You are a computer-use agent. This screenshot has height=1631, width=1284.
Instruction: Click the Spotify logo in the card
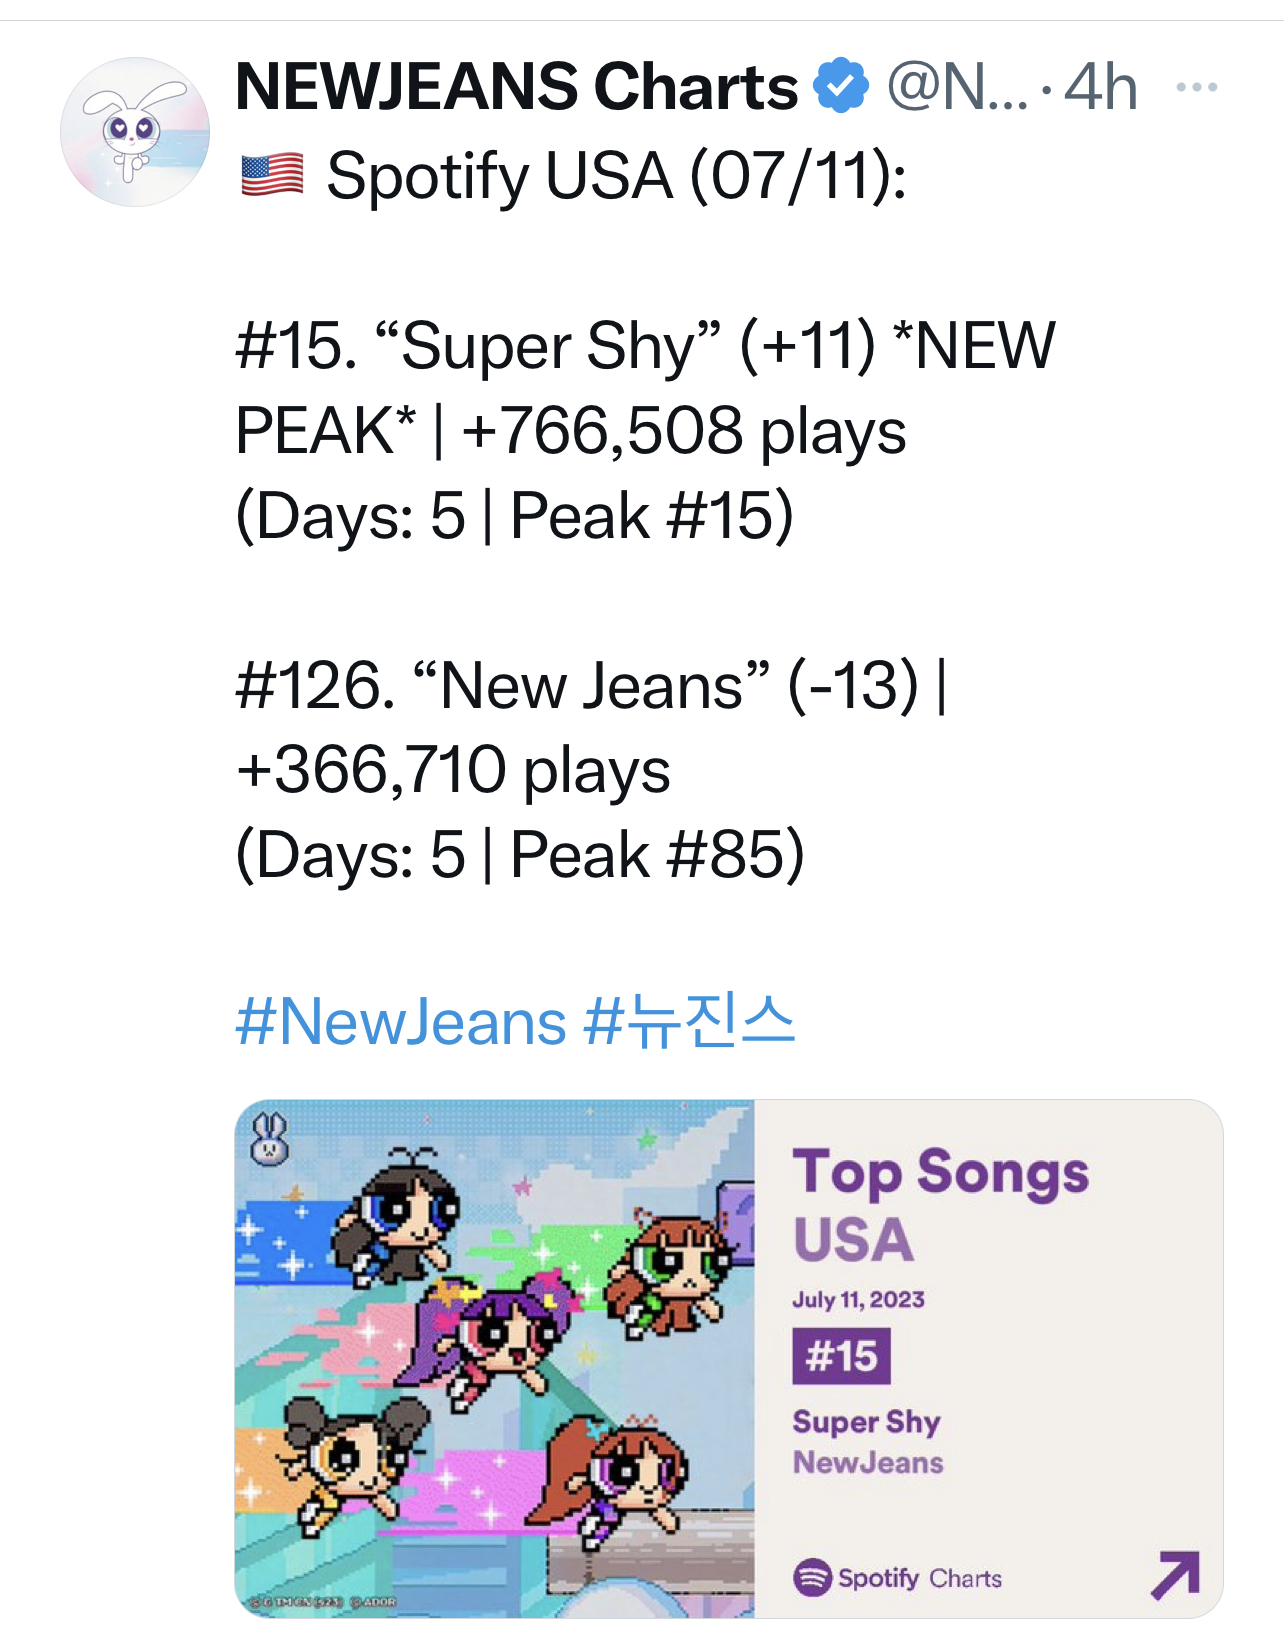(813, 1578)
